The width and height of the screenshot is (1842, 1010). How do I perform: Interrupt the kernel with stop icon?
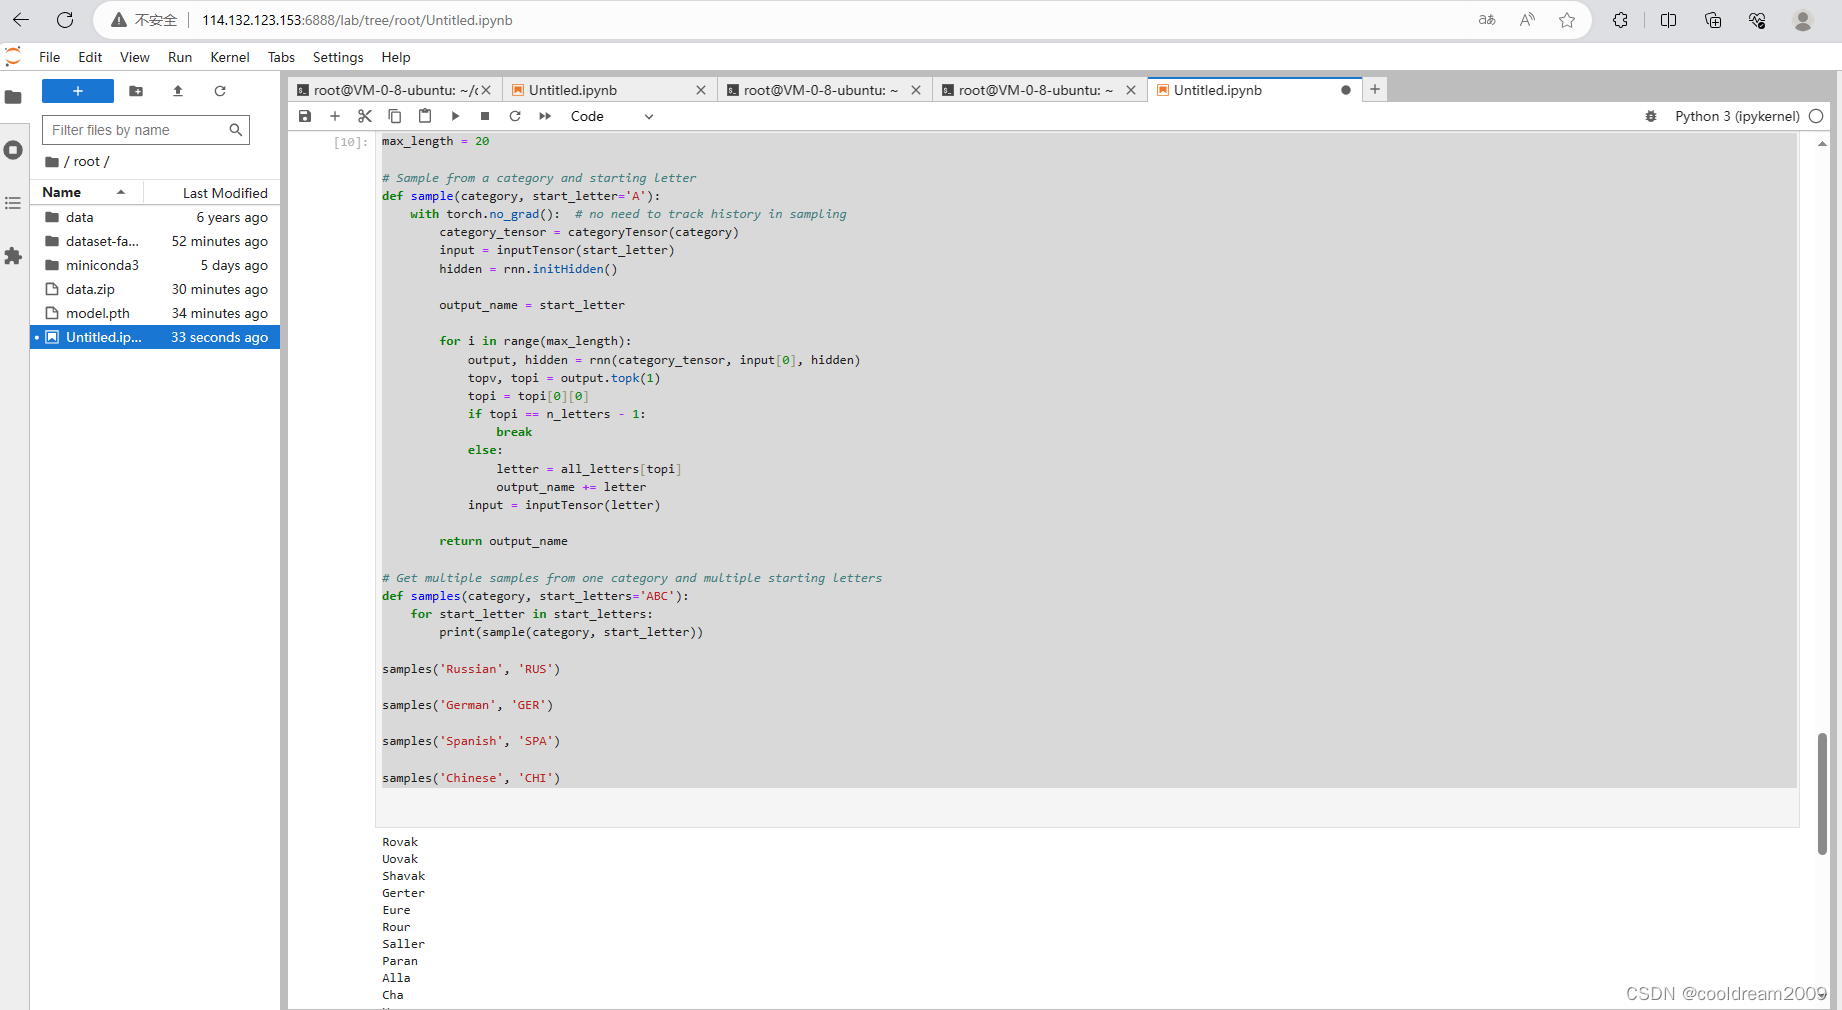(485, 116)
